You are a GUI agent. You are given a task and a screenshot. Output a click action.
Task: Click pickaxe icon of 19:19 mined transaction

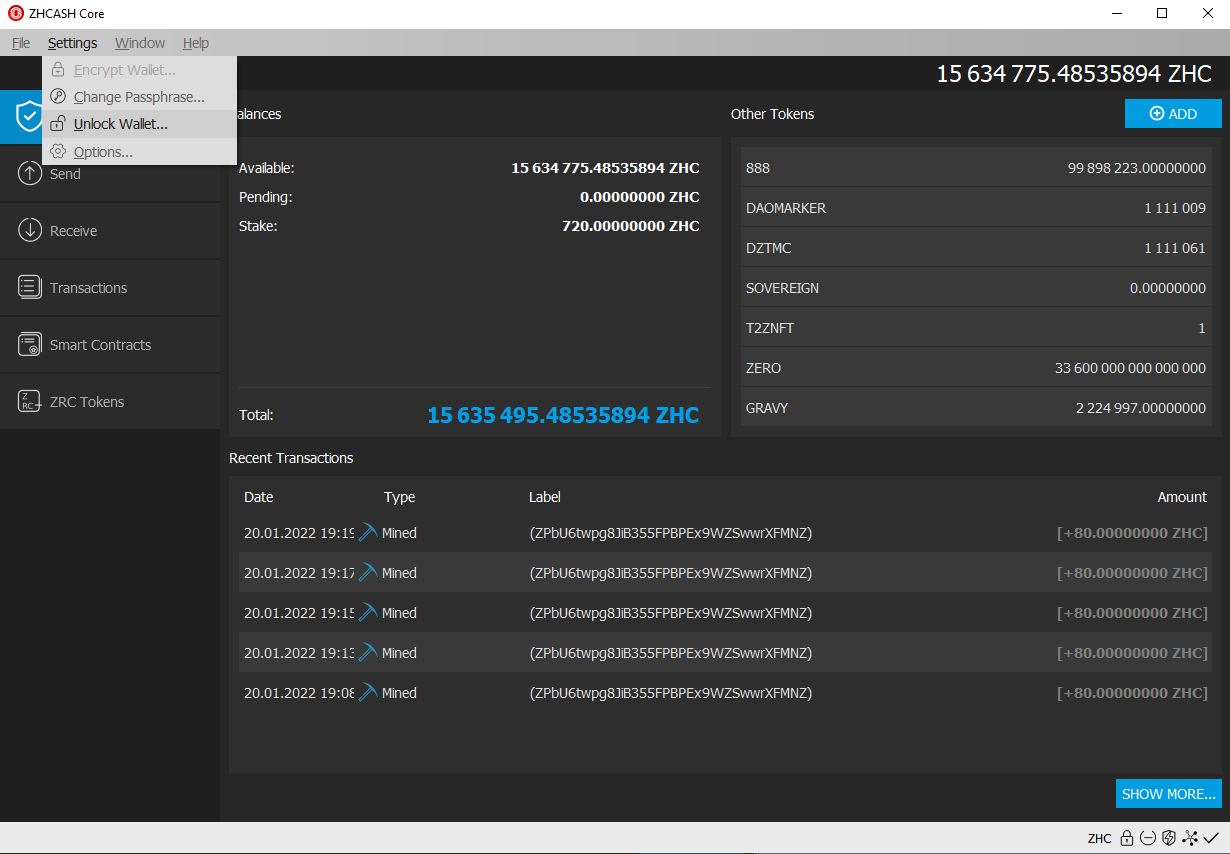pyautogui.click(x=367, y=533)
